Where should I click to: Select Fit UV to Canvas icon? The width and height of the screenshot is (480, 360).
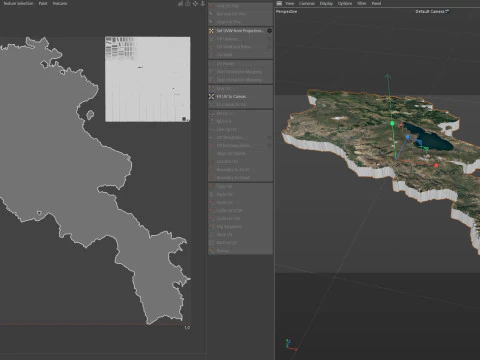pyautogui.click(x=211, y=97)
